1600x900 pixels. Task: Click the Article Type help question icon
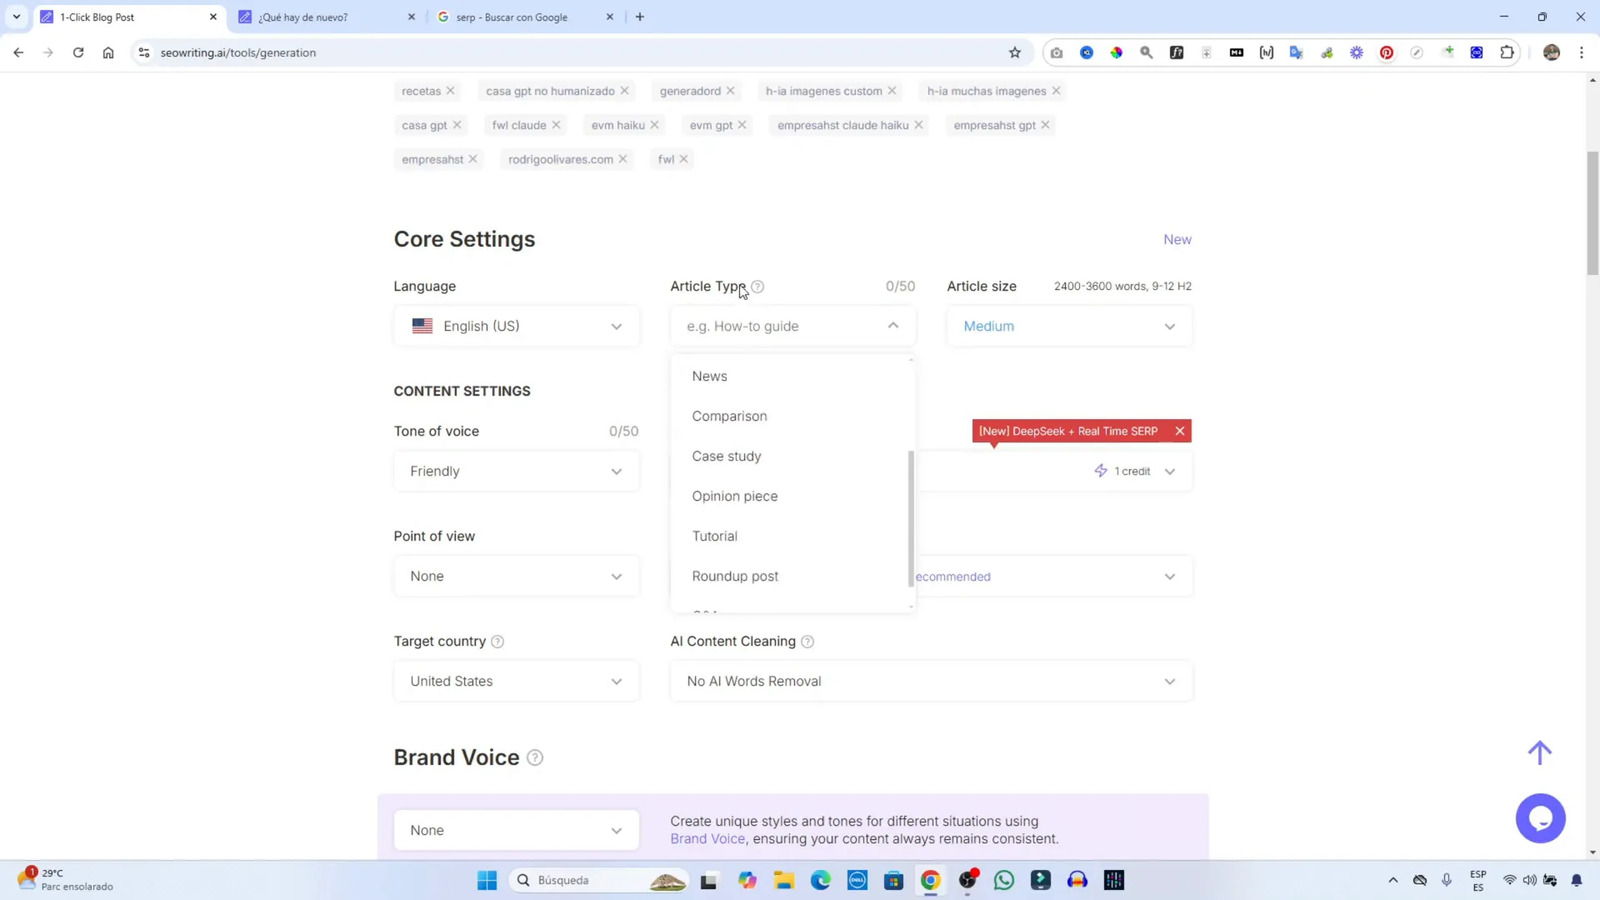pos(758,287)
